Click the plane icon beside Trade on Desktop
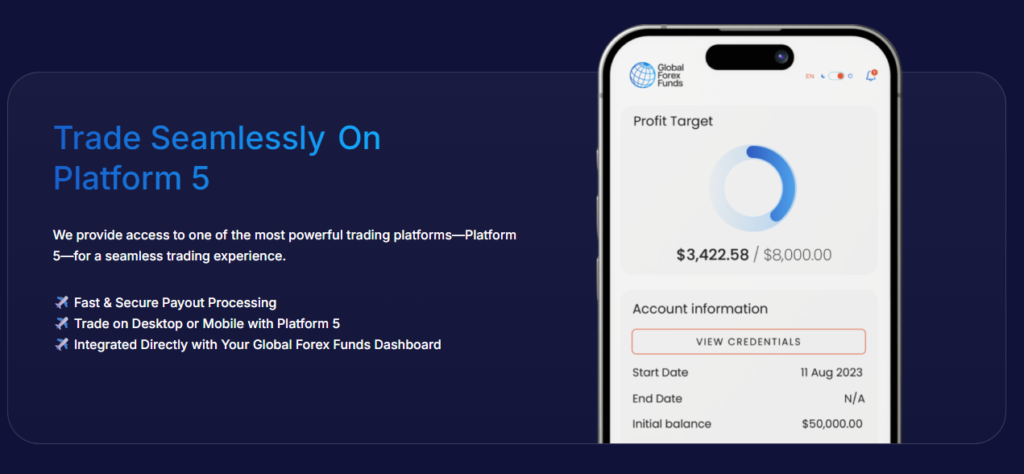Screen dimensions: 1024x474 point(61,323)
